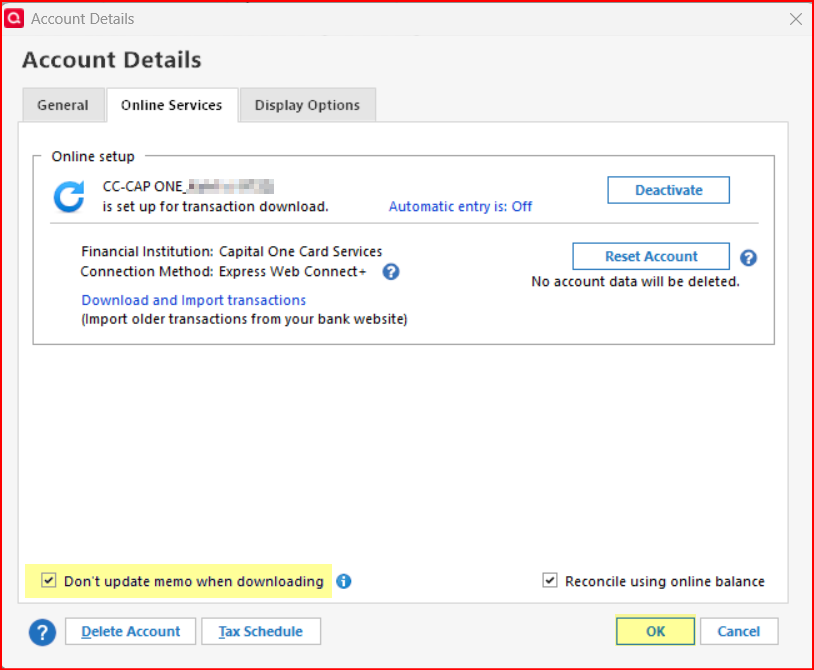Click the Account Details heading

click(x=112, y=60)
